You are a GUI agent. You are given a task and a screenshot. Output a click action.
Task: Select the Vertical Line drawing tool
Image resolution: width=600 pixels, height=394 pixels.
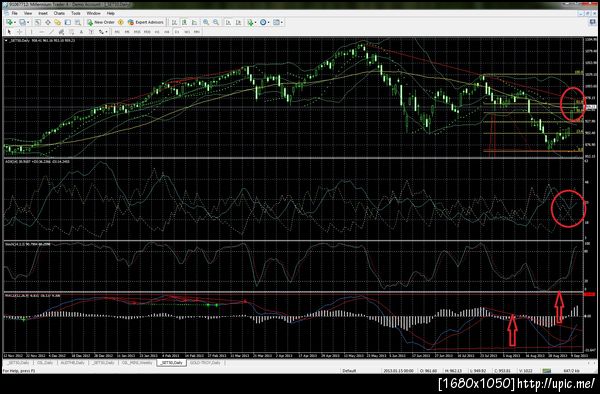[x=32, y=32]
